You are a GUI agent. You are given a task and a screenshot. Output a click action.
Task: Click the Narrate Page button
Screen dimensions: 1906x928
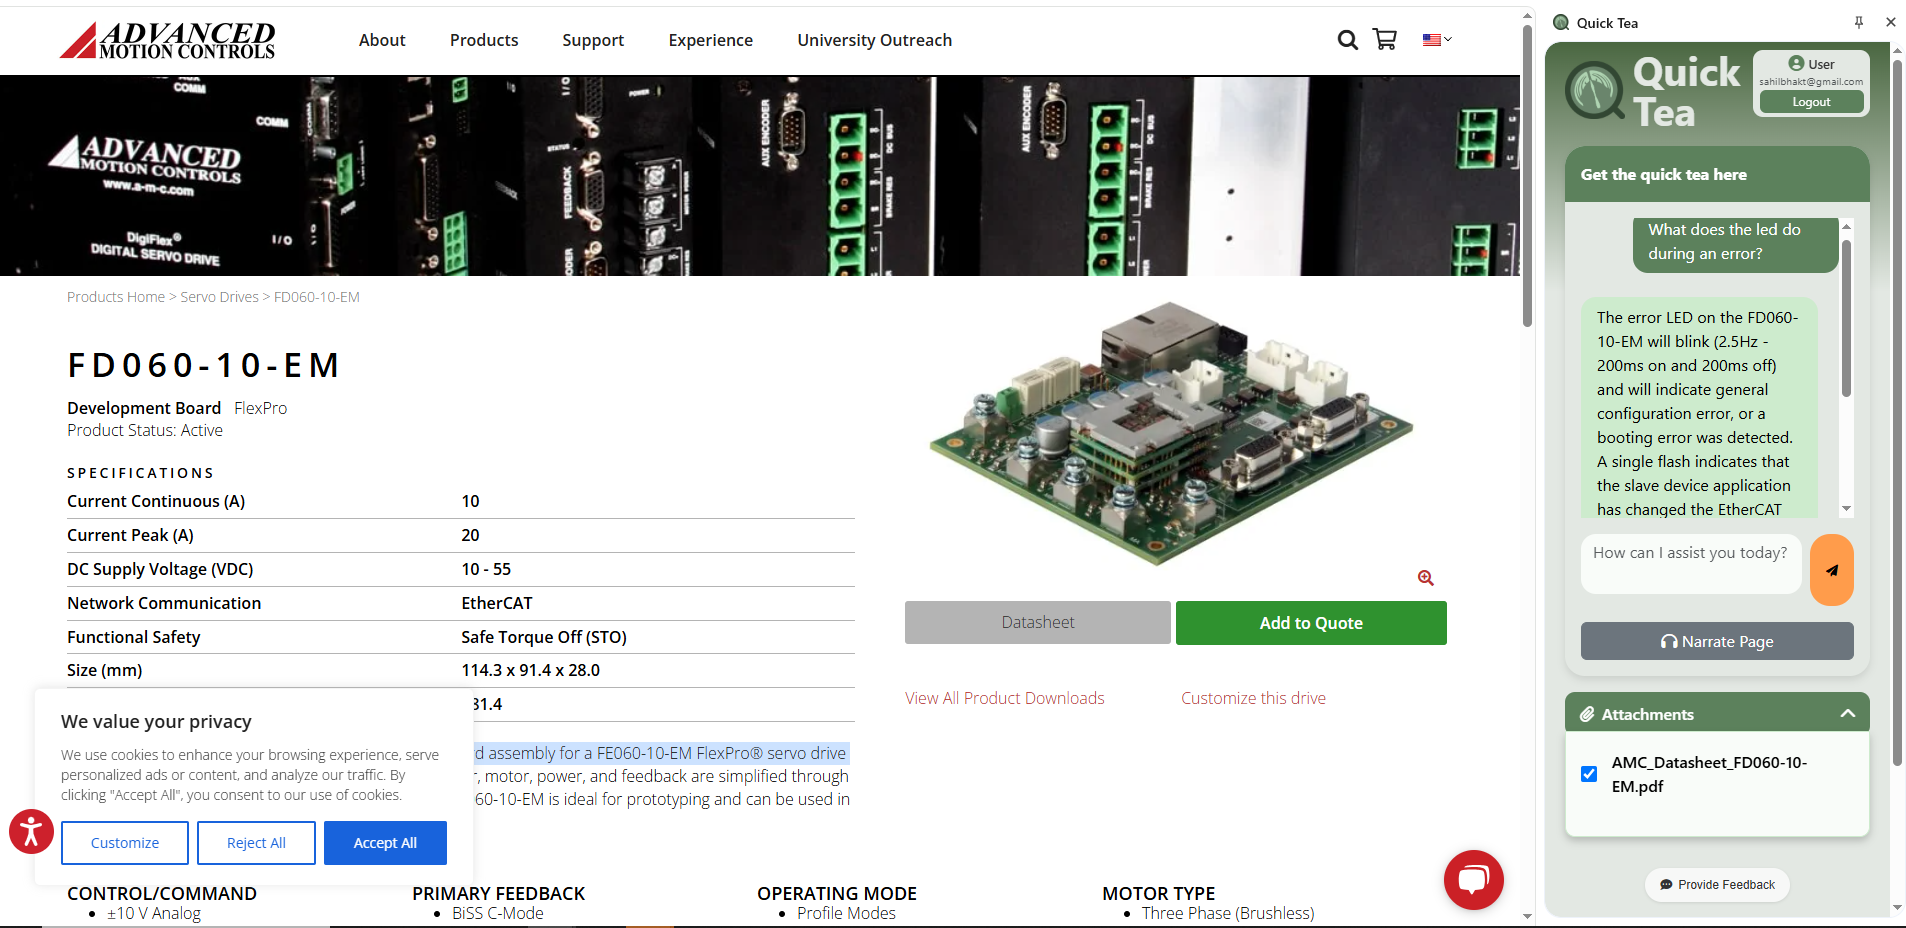[x=1717, y=641]
